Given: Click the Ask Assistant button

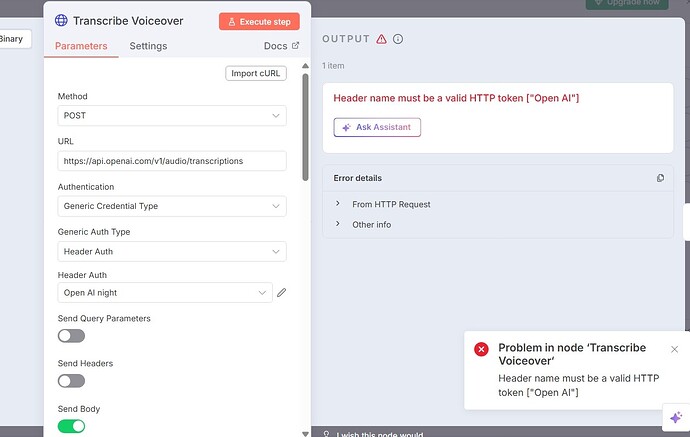Looking at the screenshot, I should point(377,127).
